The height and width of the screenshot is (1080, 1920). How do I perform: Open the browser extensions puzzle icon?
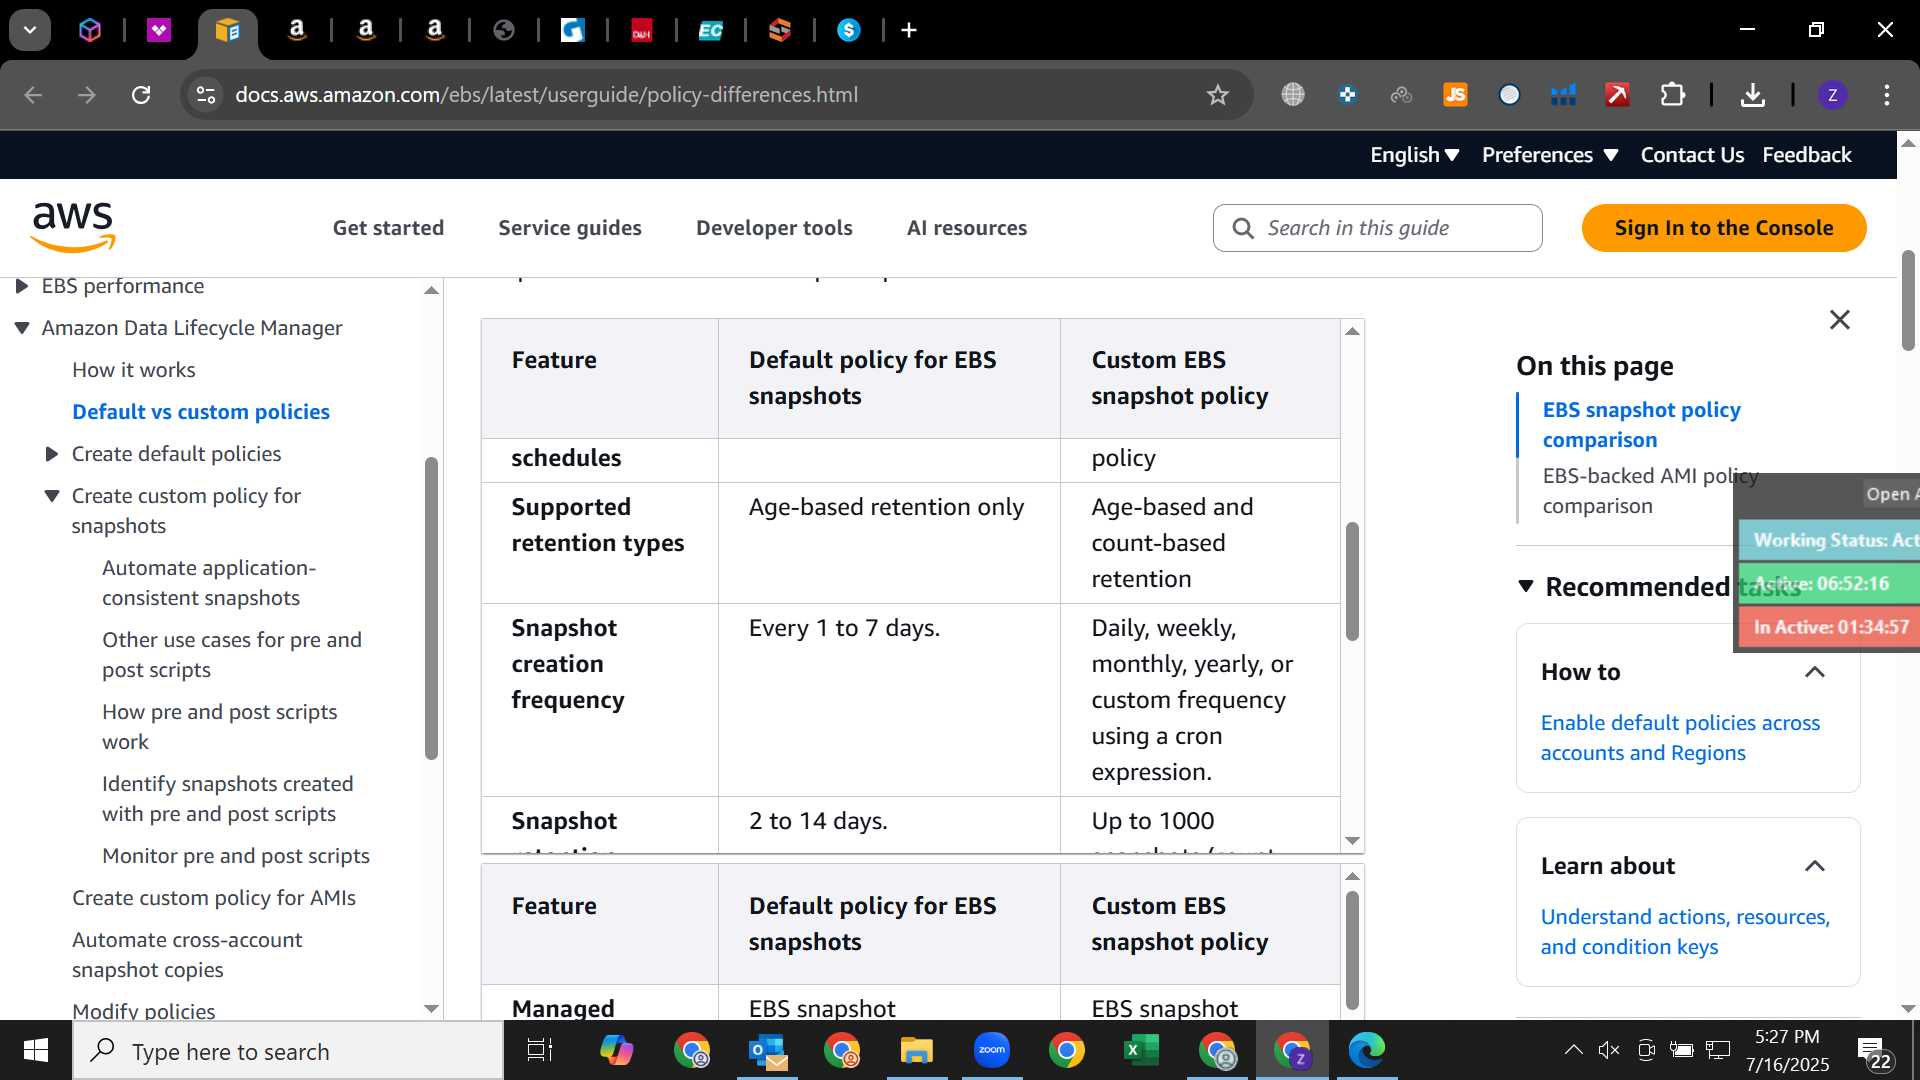click(1672, 95)
